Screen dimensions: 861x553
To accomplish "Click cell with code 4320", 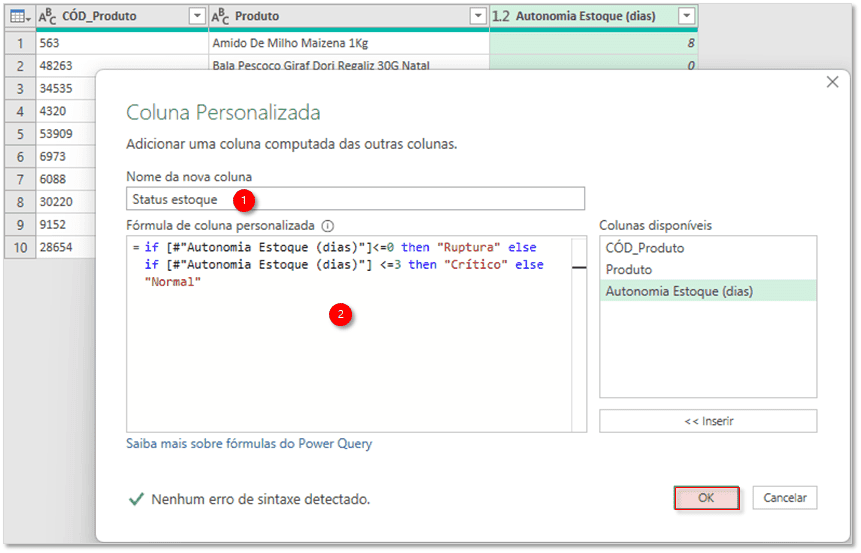I will [x=66, y=111].
